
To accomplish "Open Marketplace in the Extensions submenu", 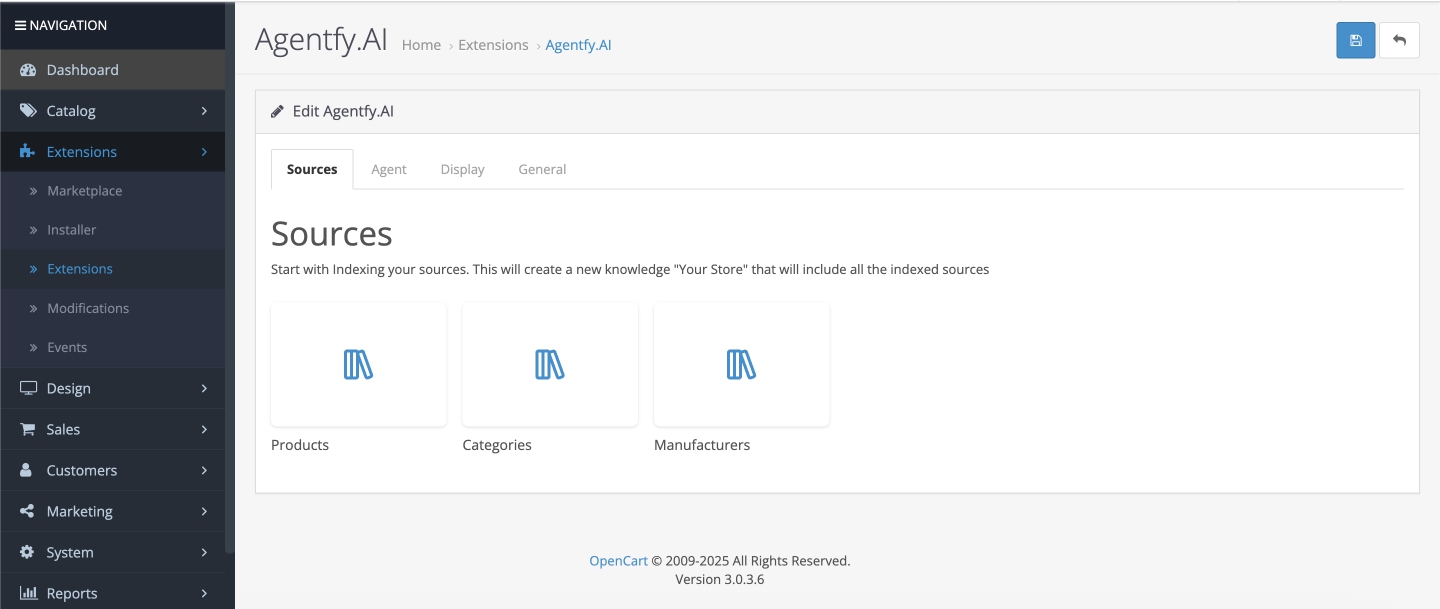I will click(85, 191).
